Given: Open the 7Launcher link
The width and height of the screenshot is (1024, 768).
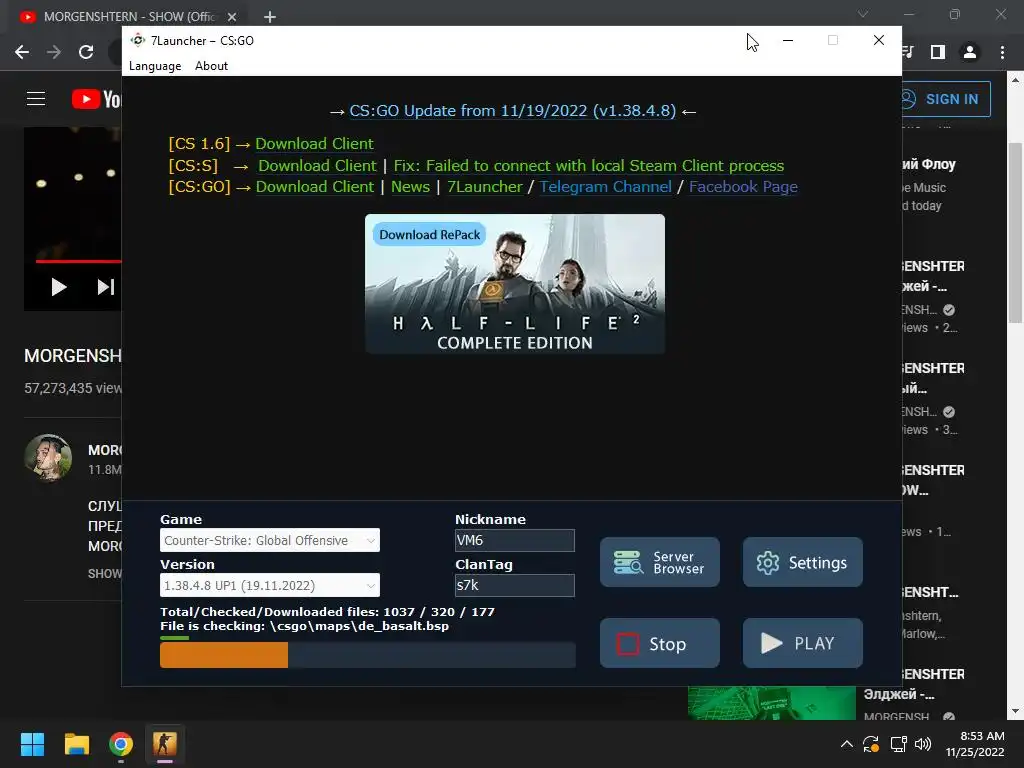Looking at the screenshot, I should pos(485,187).
